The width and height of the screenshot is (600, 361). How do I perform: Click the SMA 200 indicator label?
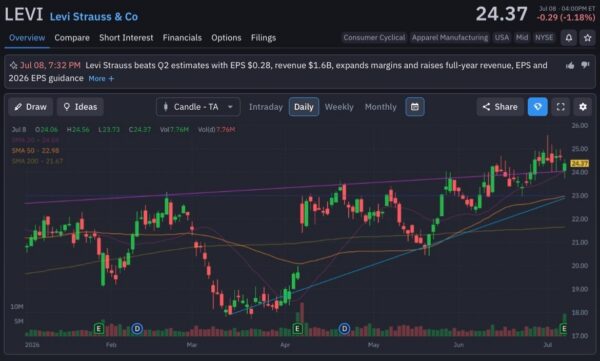tap(37, 162)
